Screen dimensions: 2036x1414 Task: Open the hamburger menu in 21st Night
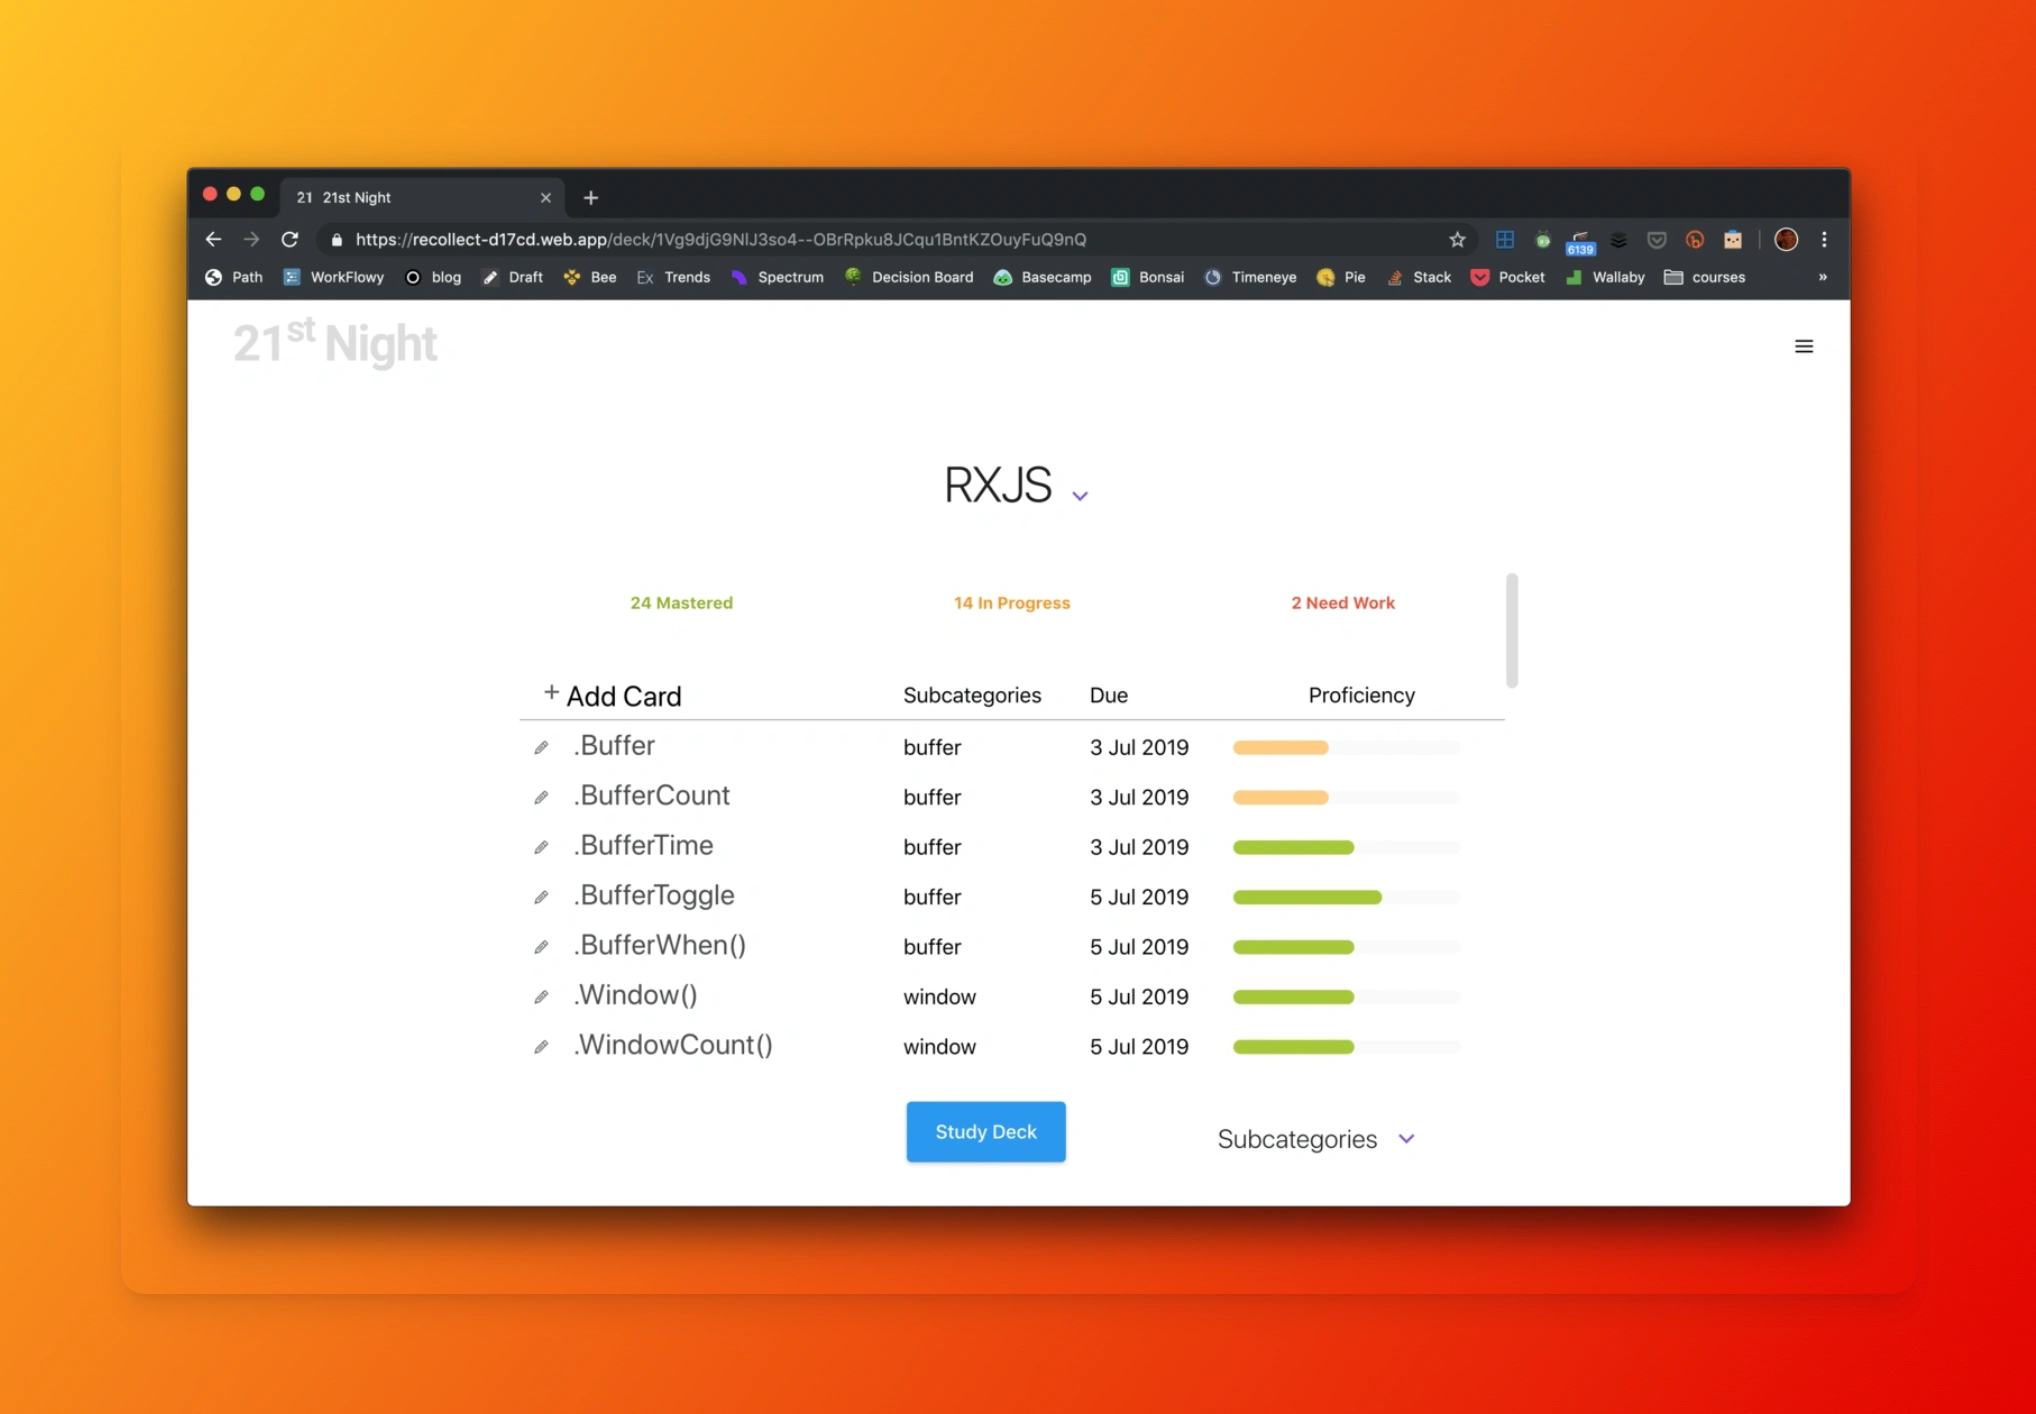coord(1803,346)
